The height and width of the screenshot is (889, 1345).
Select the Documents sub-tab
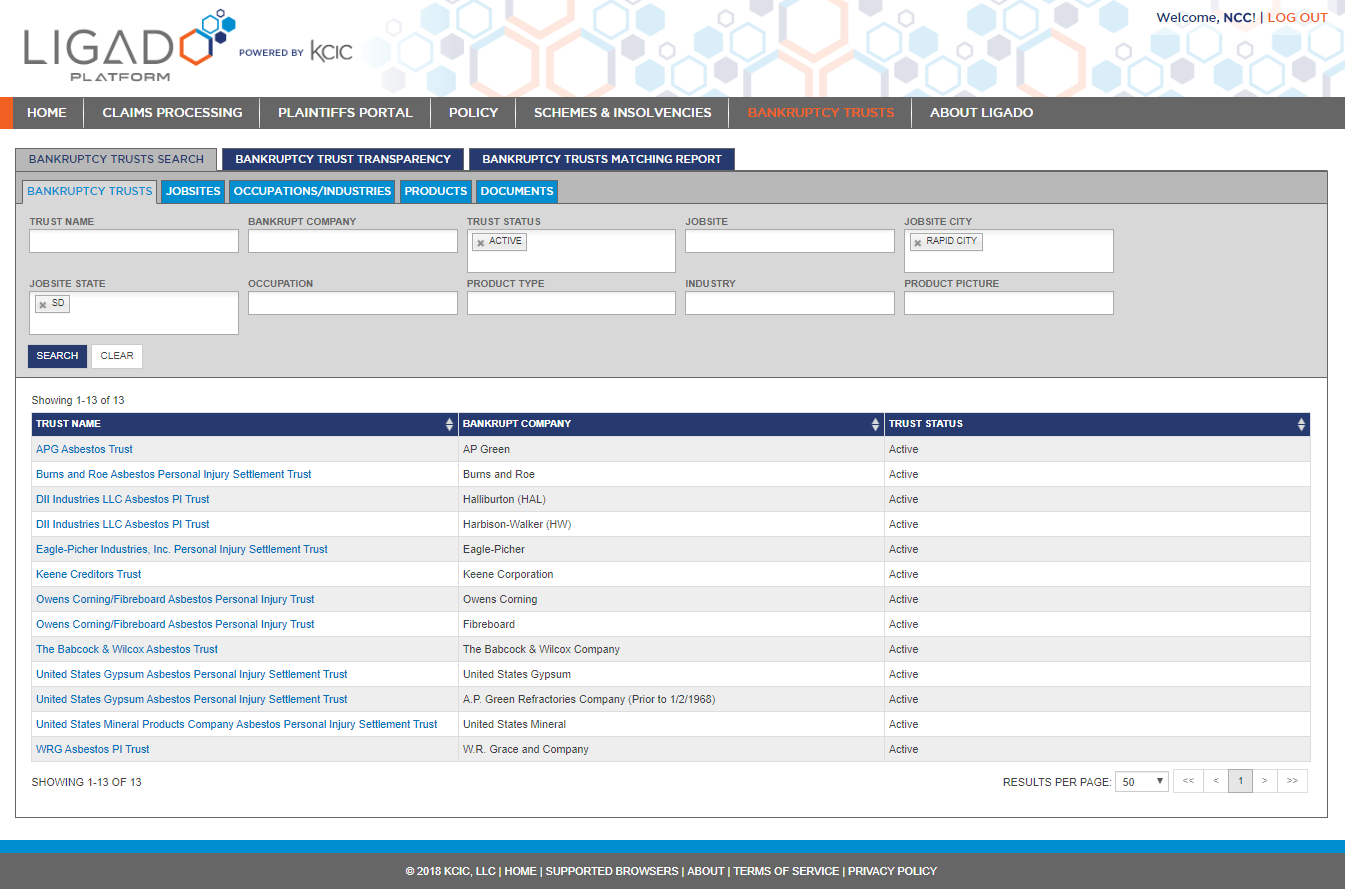click(517, 191)
